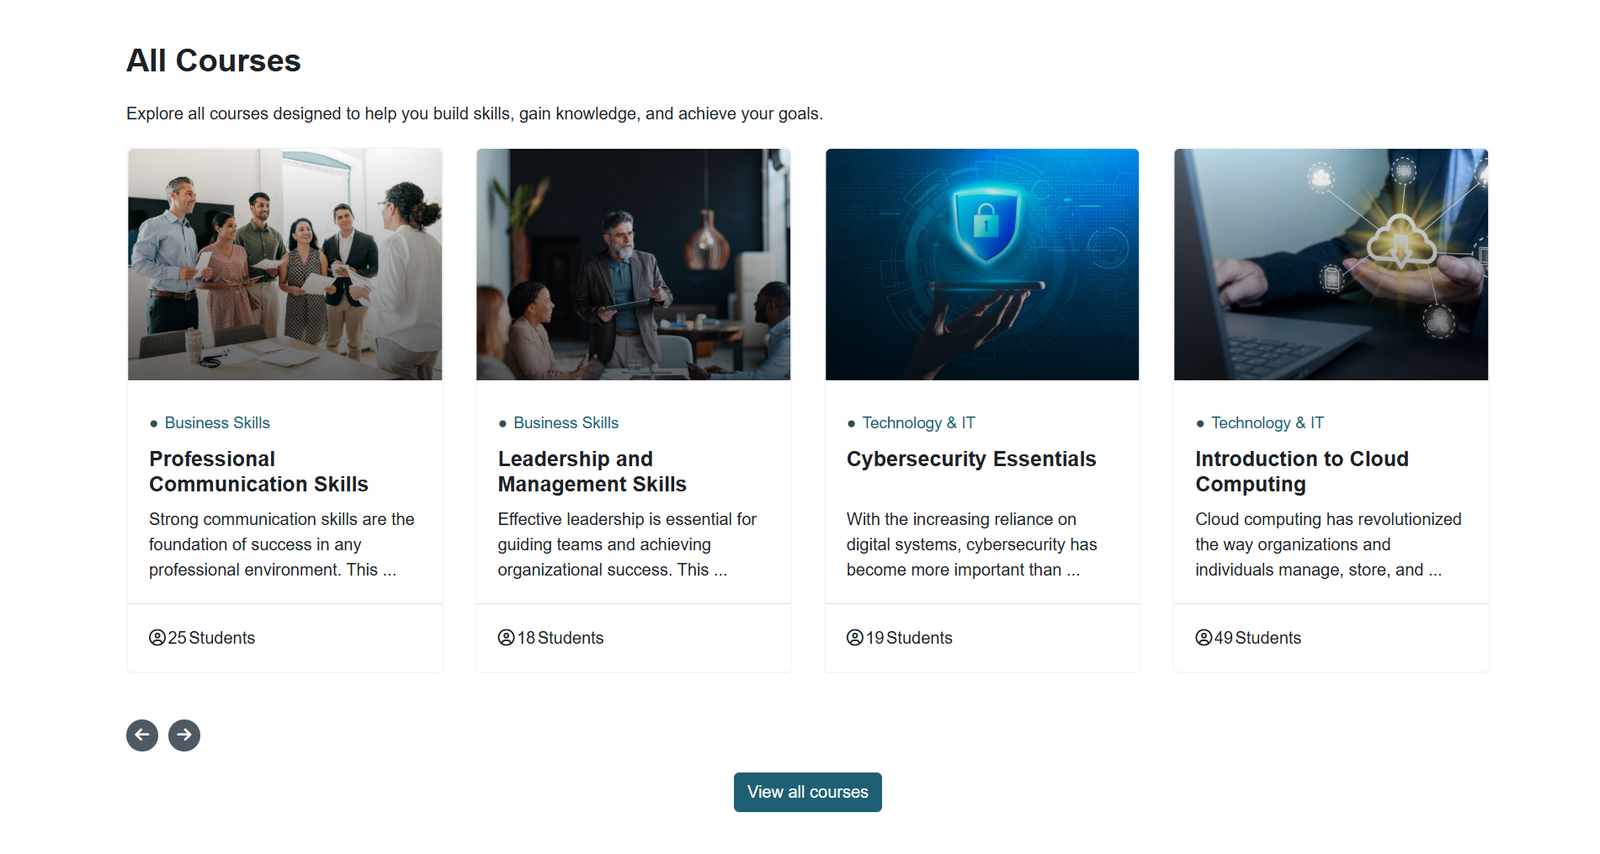This screenshot has height=854, width=1600.
Task: Click the View all courses button
Action: pos(807,791)
